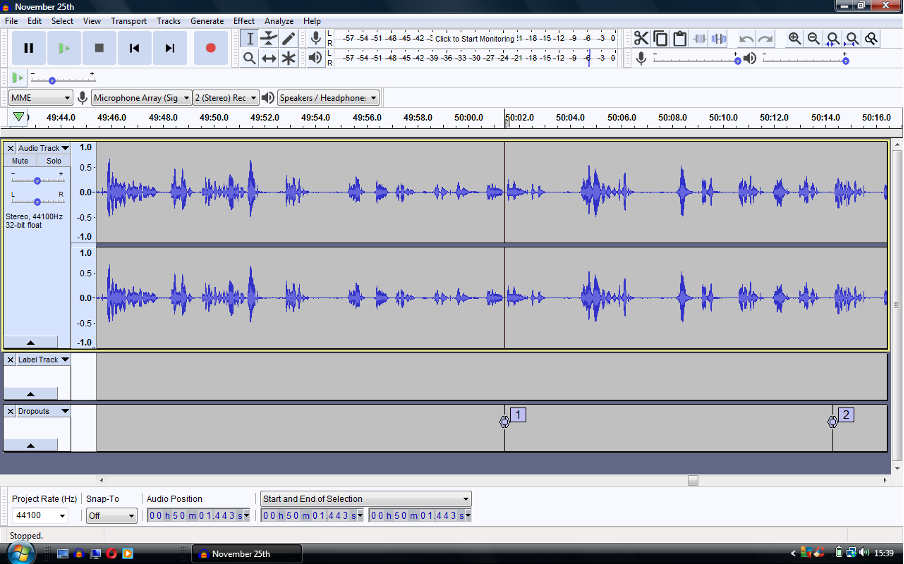Open the MME audio host dropdown

coord(40,97)
